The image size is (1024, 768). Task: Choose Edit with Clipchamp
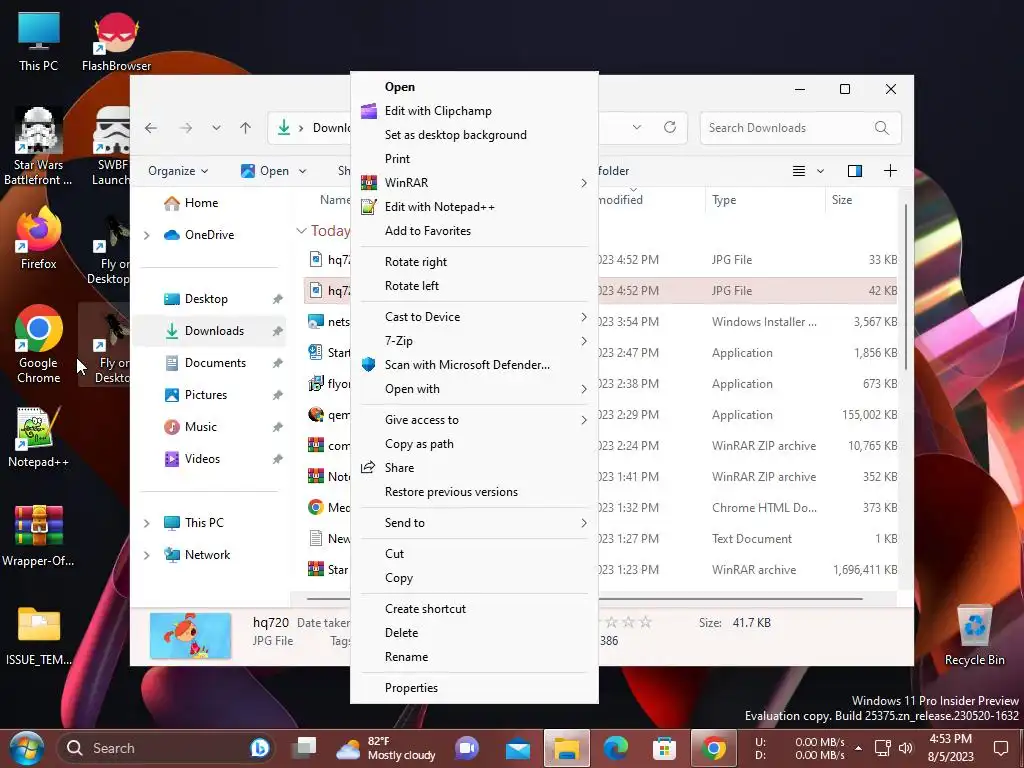[475, 111]
